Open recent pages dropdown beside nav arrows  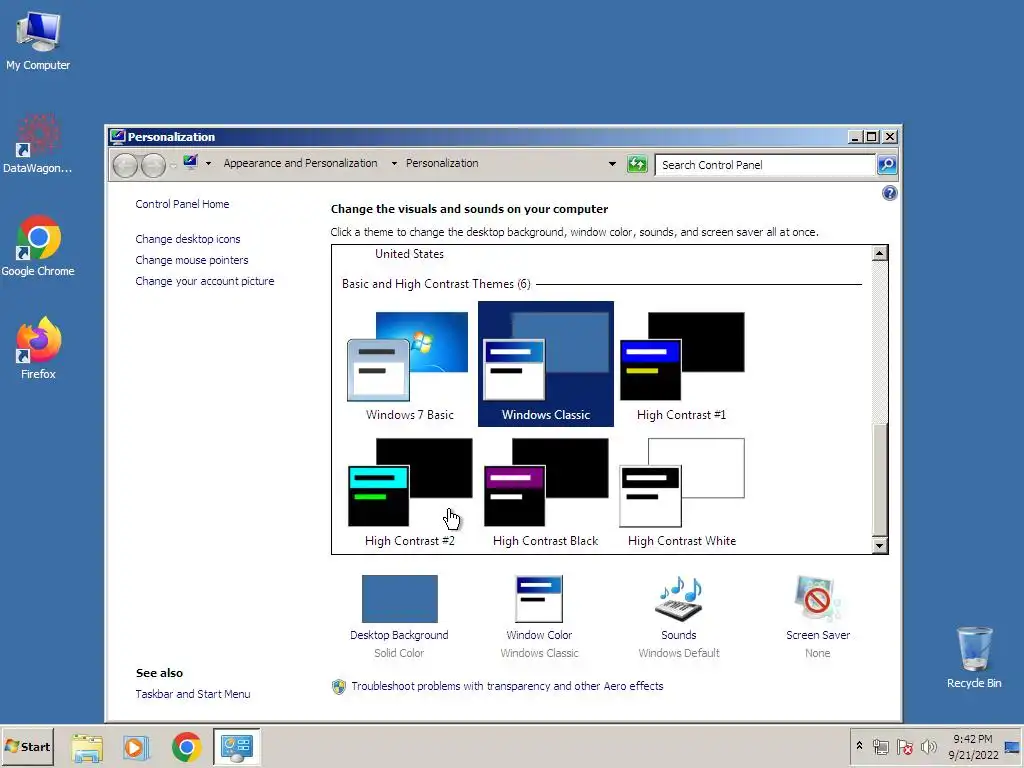click(x=173, y=165)
